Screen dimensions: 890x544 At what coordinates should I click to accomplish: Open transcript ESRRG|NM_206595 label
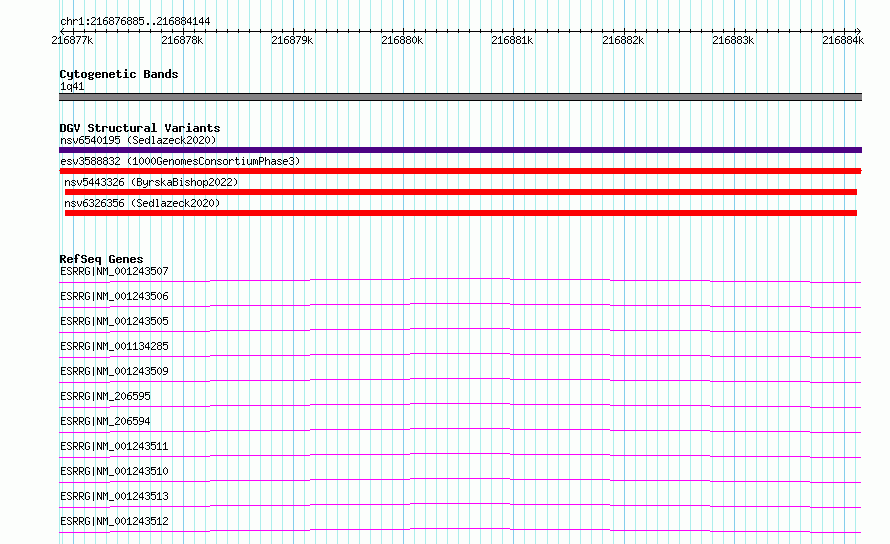click(x=105, y=396)
